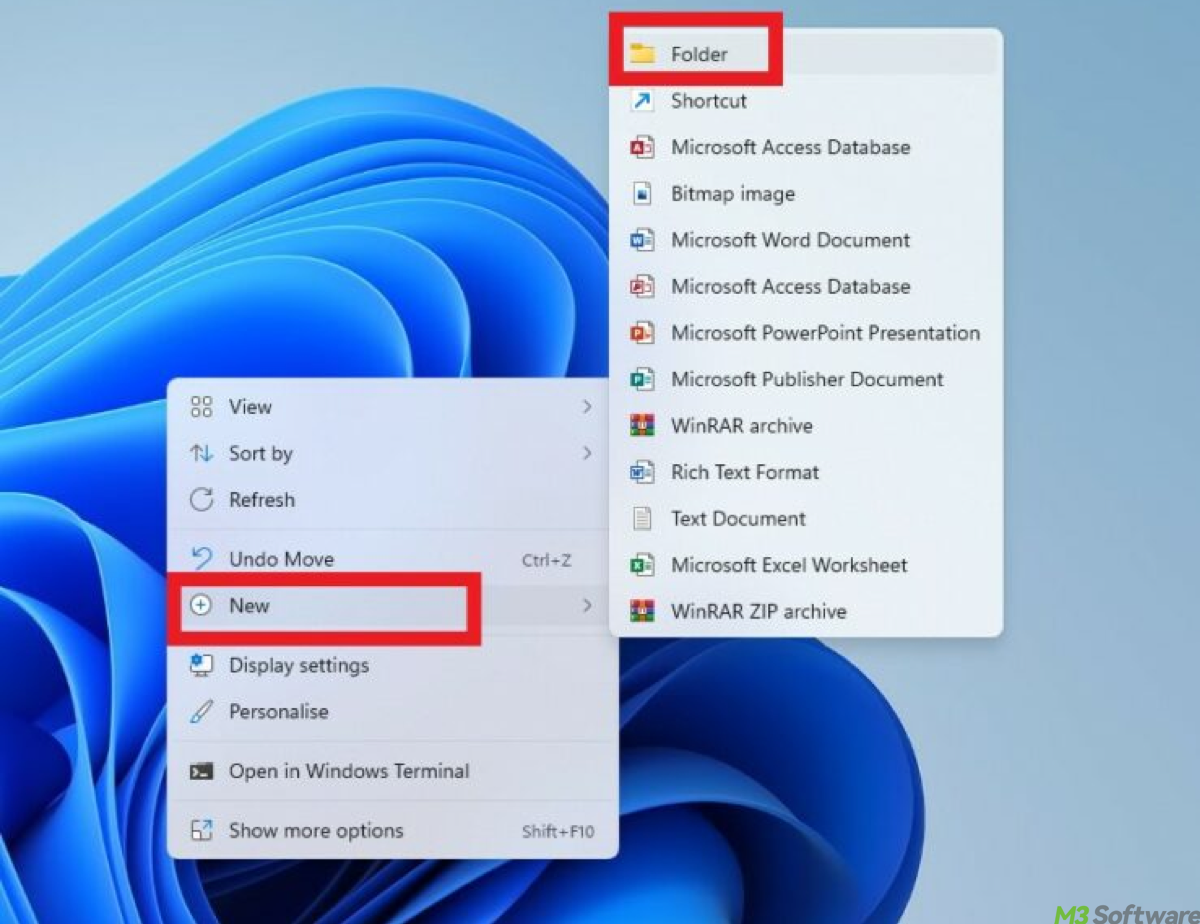Create a new Microsoft Word Document
The image size is (1200, 924).
tap(806, 240)
